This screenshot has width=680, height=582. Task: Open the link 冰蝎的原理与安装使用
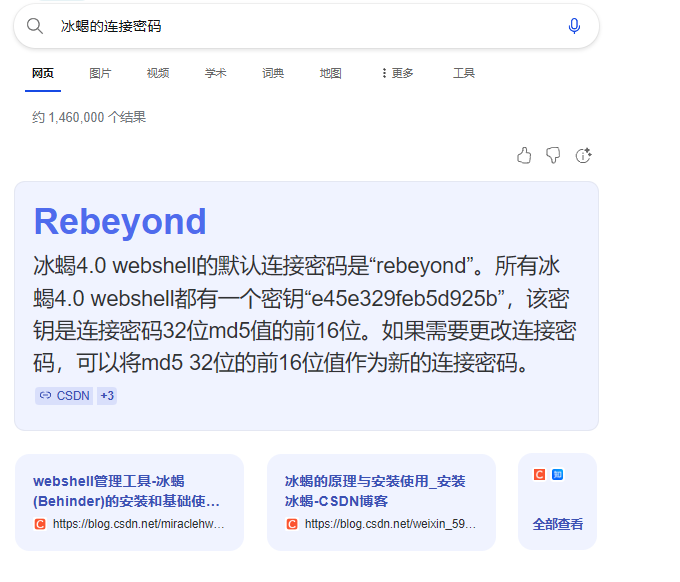[375, 491]
